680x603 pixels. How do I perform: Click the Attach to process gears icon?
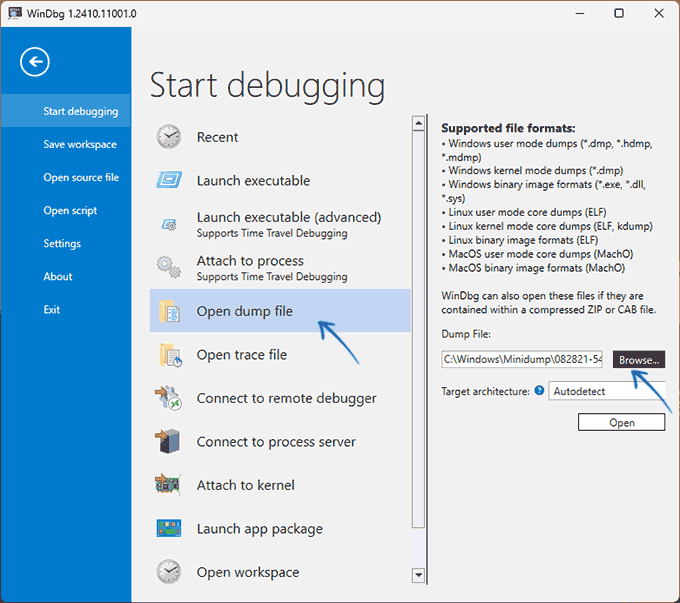[169, 266]
